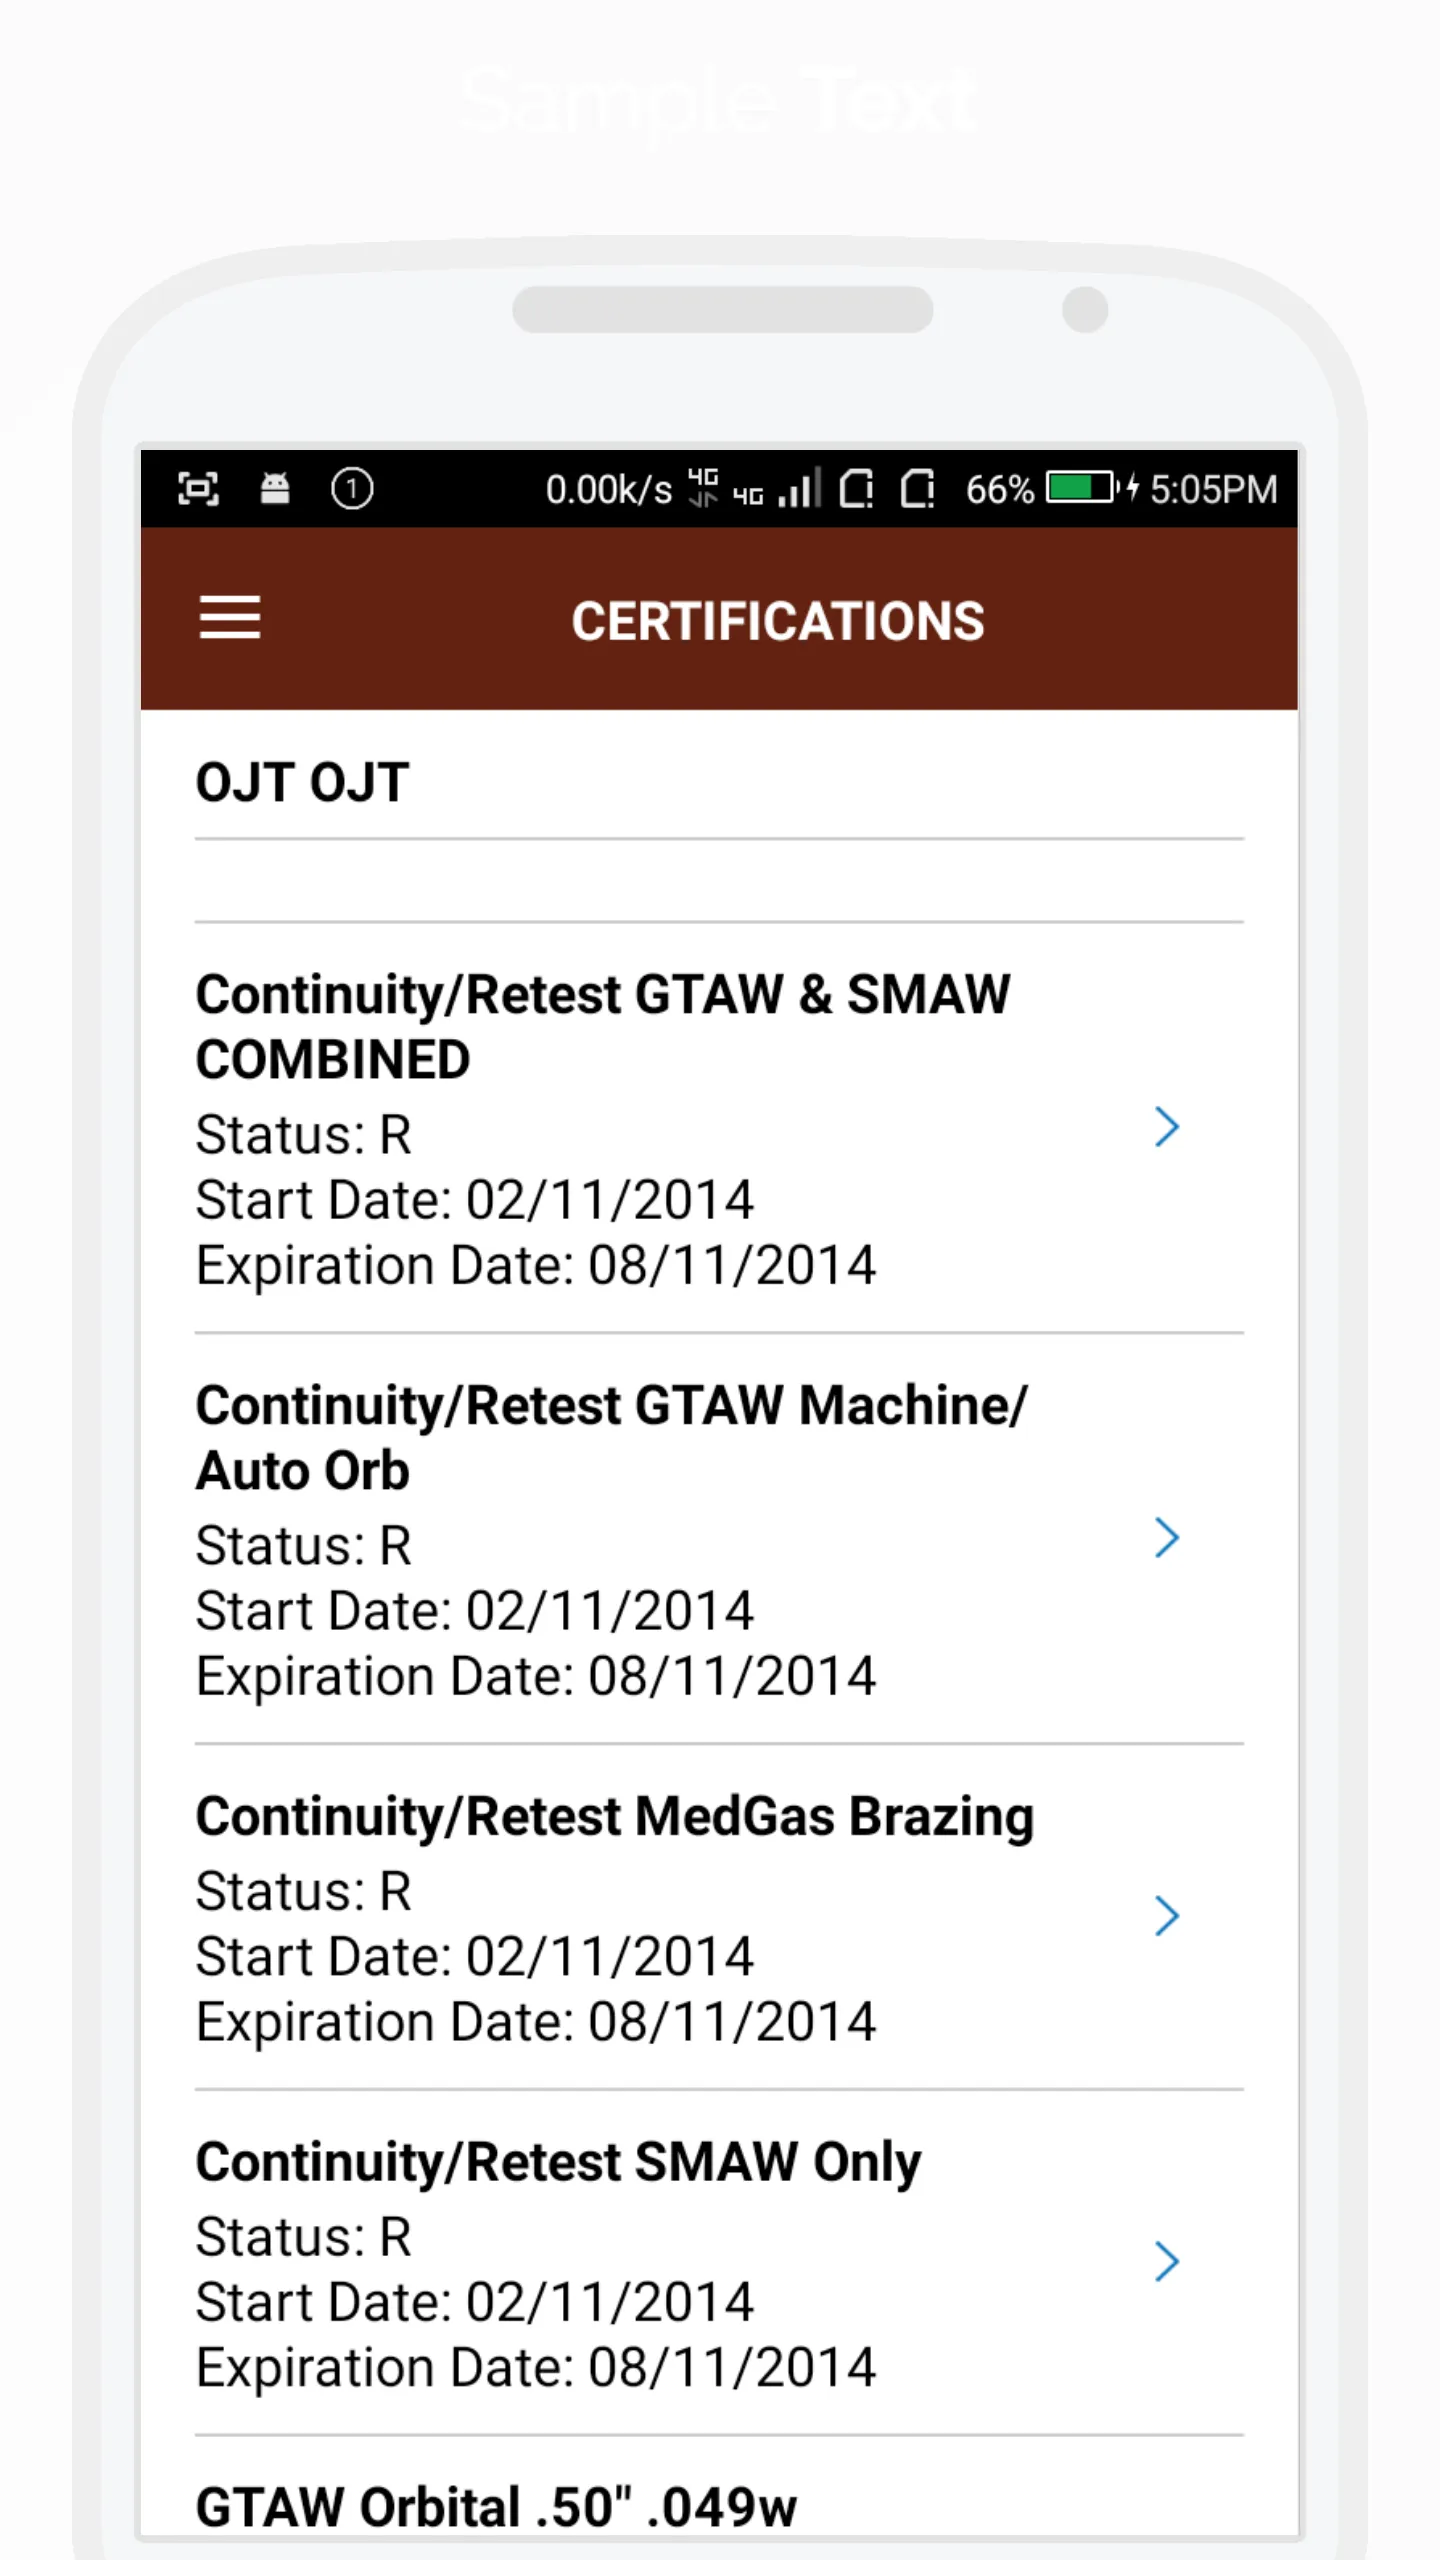The width and height of the screenshot is (1440, 2560).
Task: Select GTAW Orbital .50" .049w item
Action: pos(497,2507)
